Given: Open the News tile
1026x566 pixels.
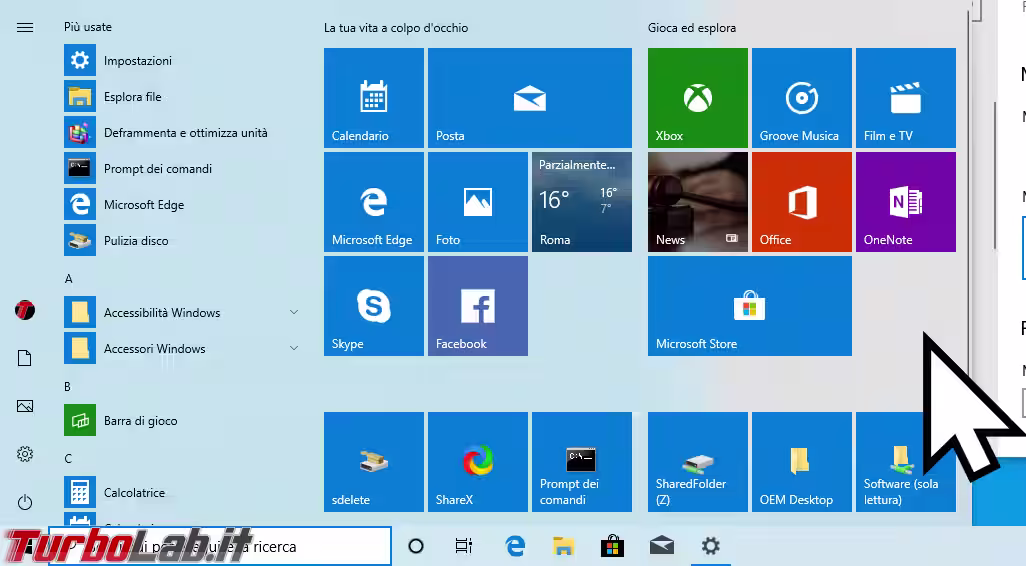Looking at the screenshot, I should (x=698, y=202).
